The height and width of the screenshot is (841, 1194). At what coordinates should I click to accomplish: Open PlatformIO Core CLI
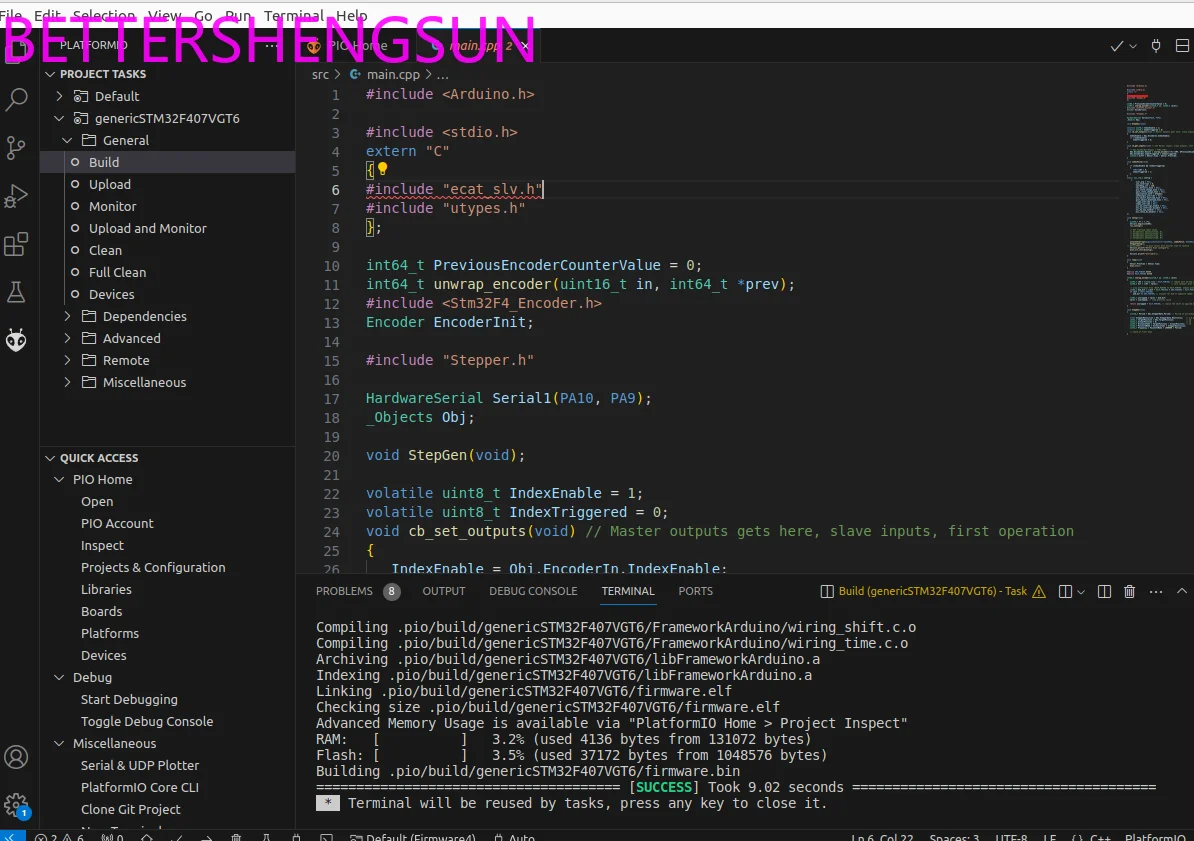pos(140,788)
